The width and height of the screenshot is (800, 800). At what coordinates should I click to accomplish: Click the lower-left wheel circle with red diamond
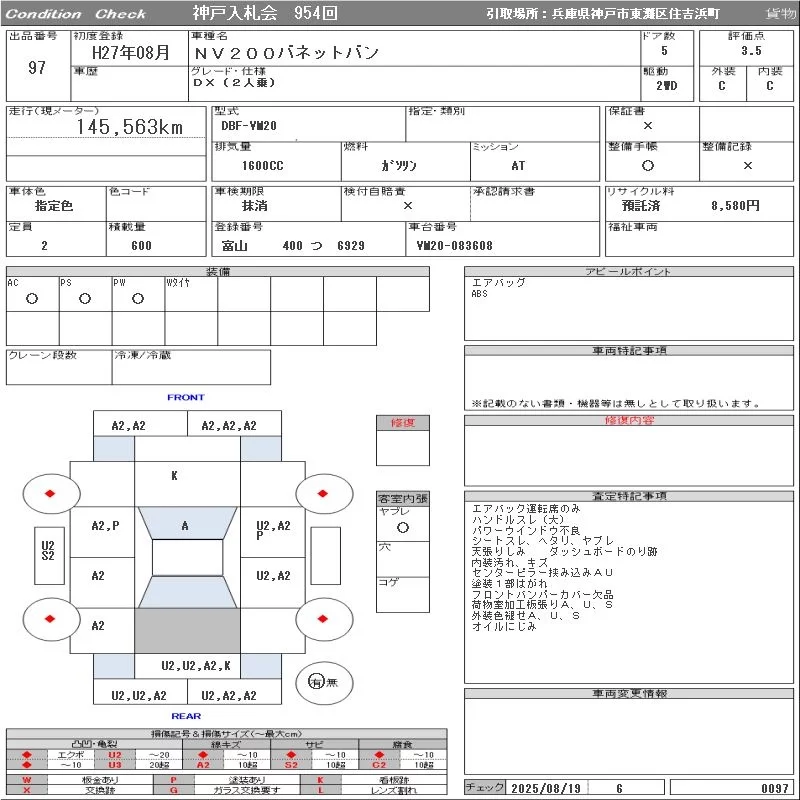[x=51, y=619]
